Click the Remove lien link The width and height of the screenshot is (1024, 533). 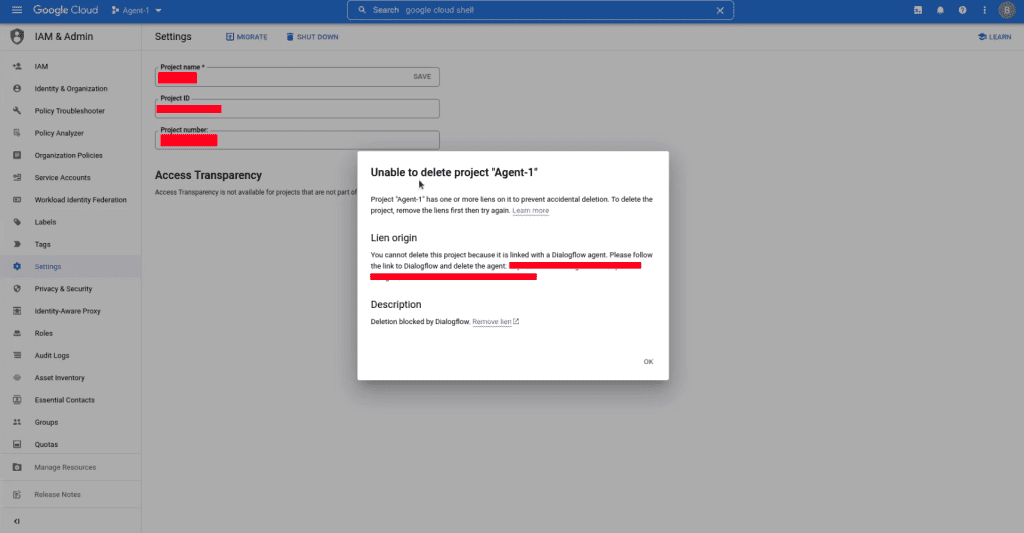tap(496, 321)
